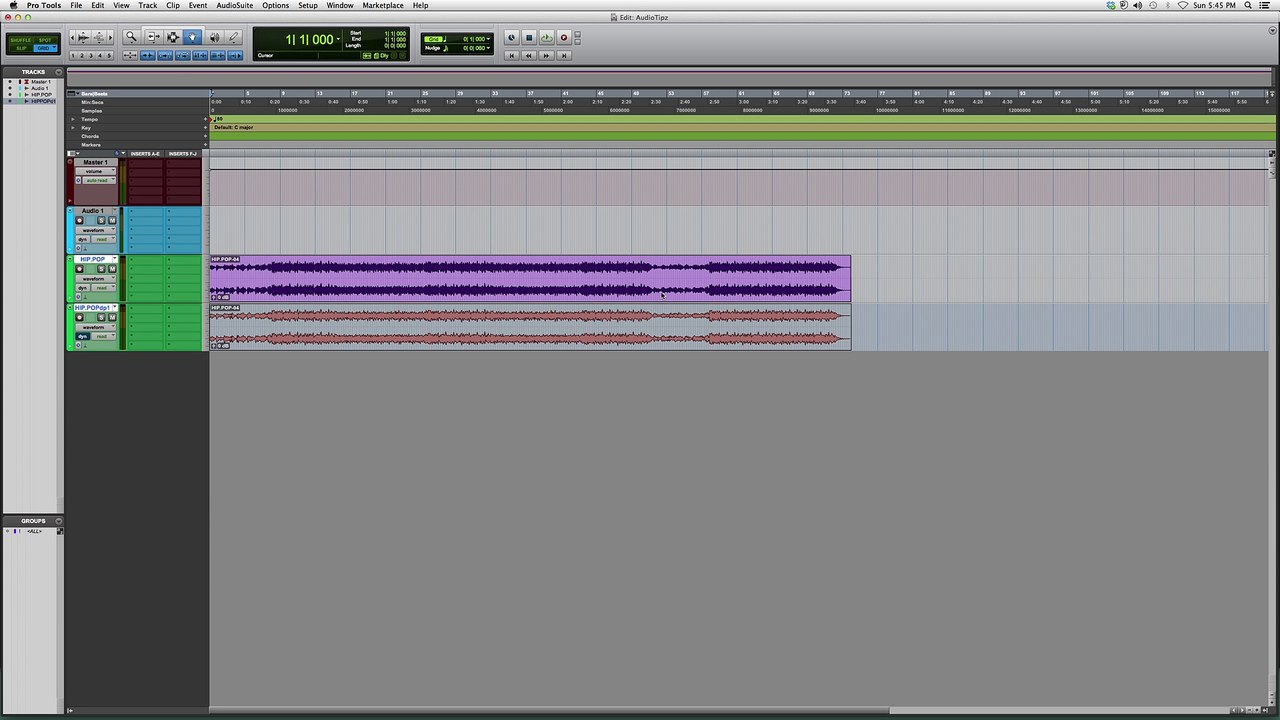Click the Play transport button
The width and height of the screenshot is (1280, 720).
click(546, 37)
